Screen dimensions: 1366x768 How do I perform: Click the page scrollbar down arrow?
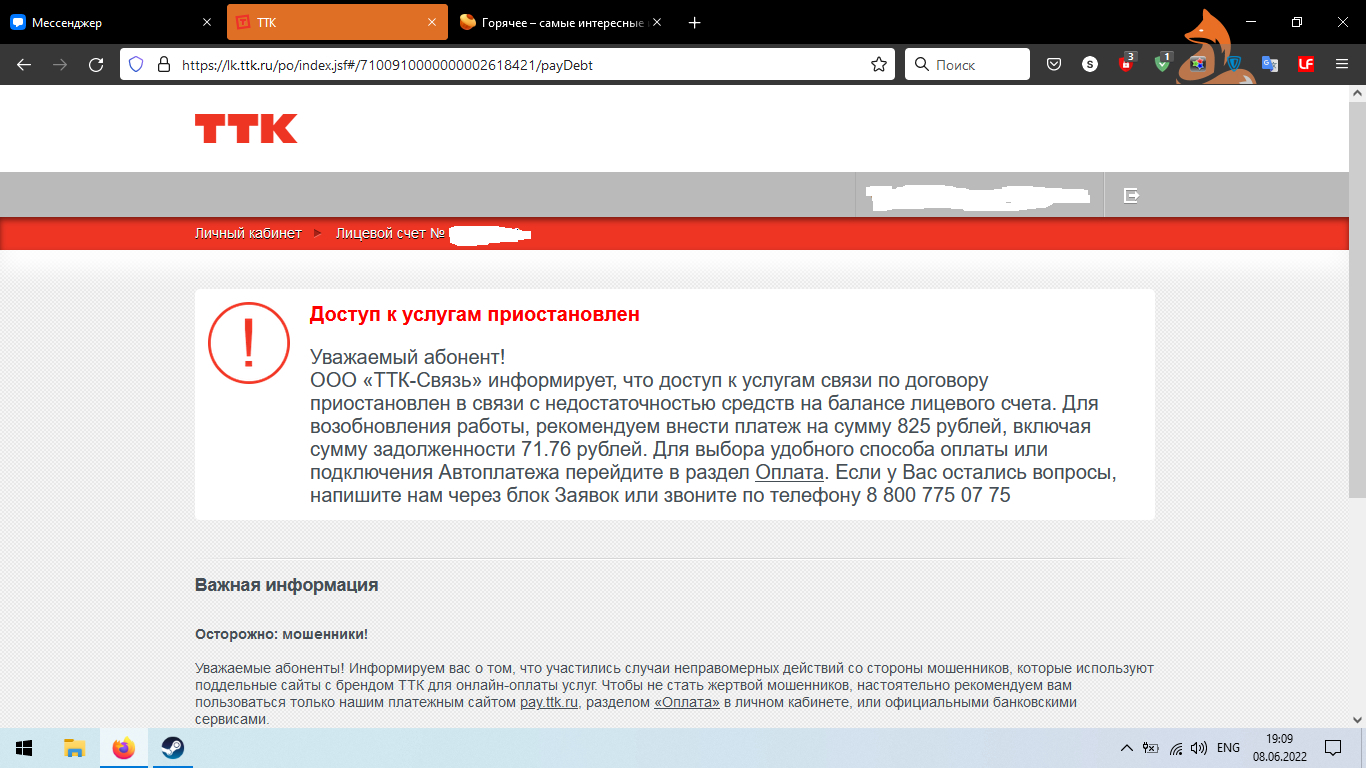(1357, 719)
